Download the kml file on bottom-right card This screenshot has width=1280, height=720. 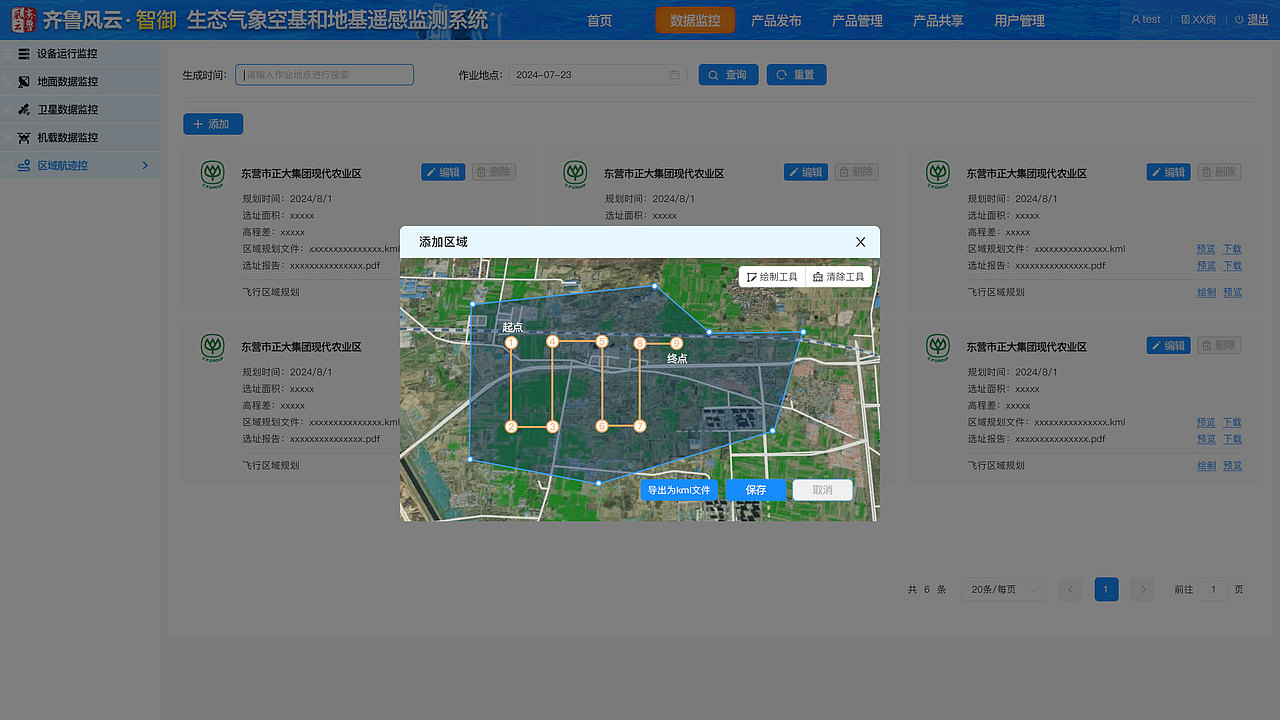click(1232, 422)
